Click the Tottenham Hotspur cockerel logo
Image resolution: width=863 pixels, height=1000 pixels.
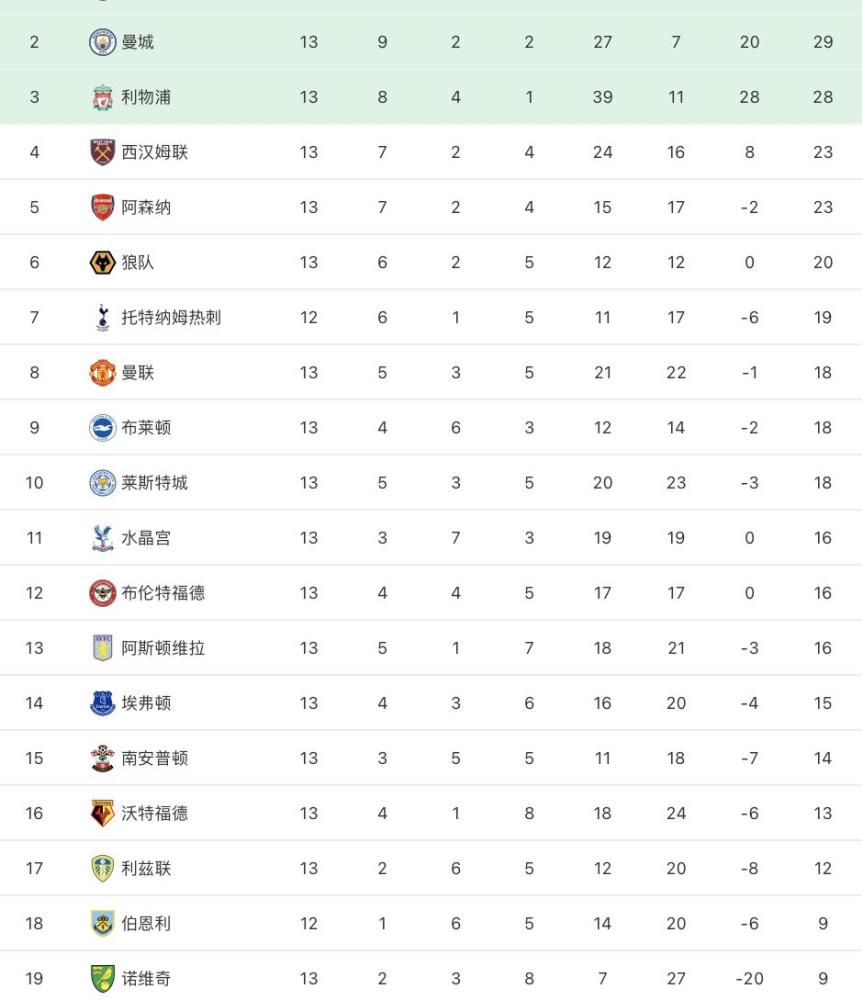click(x=102, y=318)
